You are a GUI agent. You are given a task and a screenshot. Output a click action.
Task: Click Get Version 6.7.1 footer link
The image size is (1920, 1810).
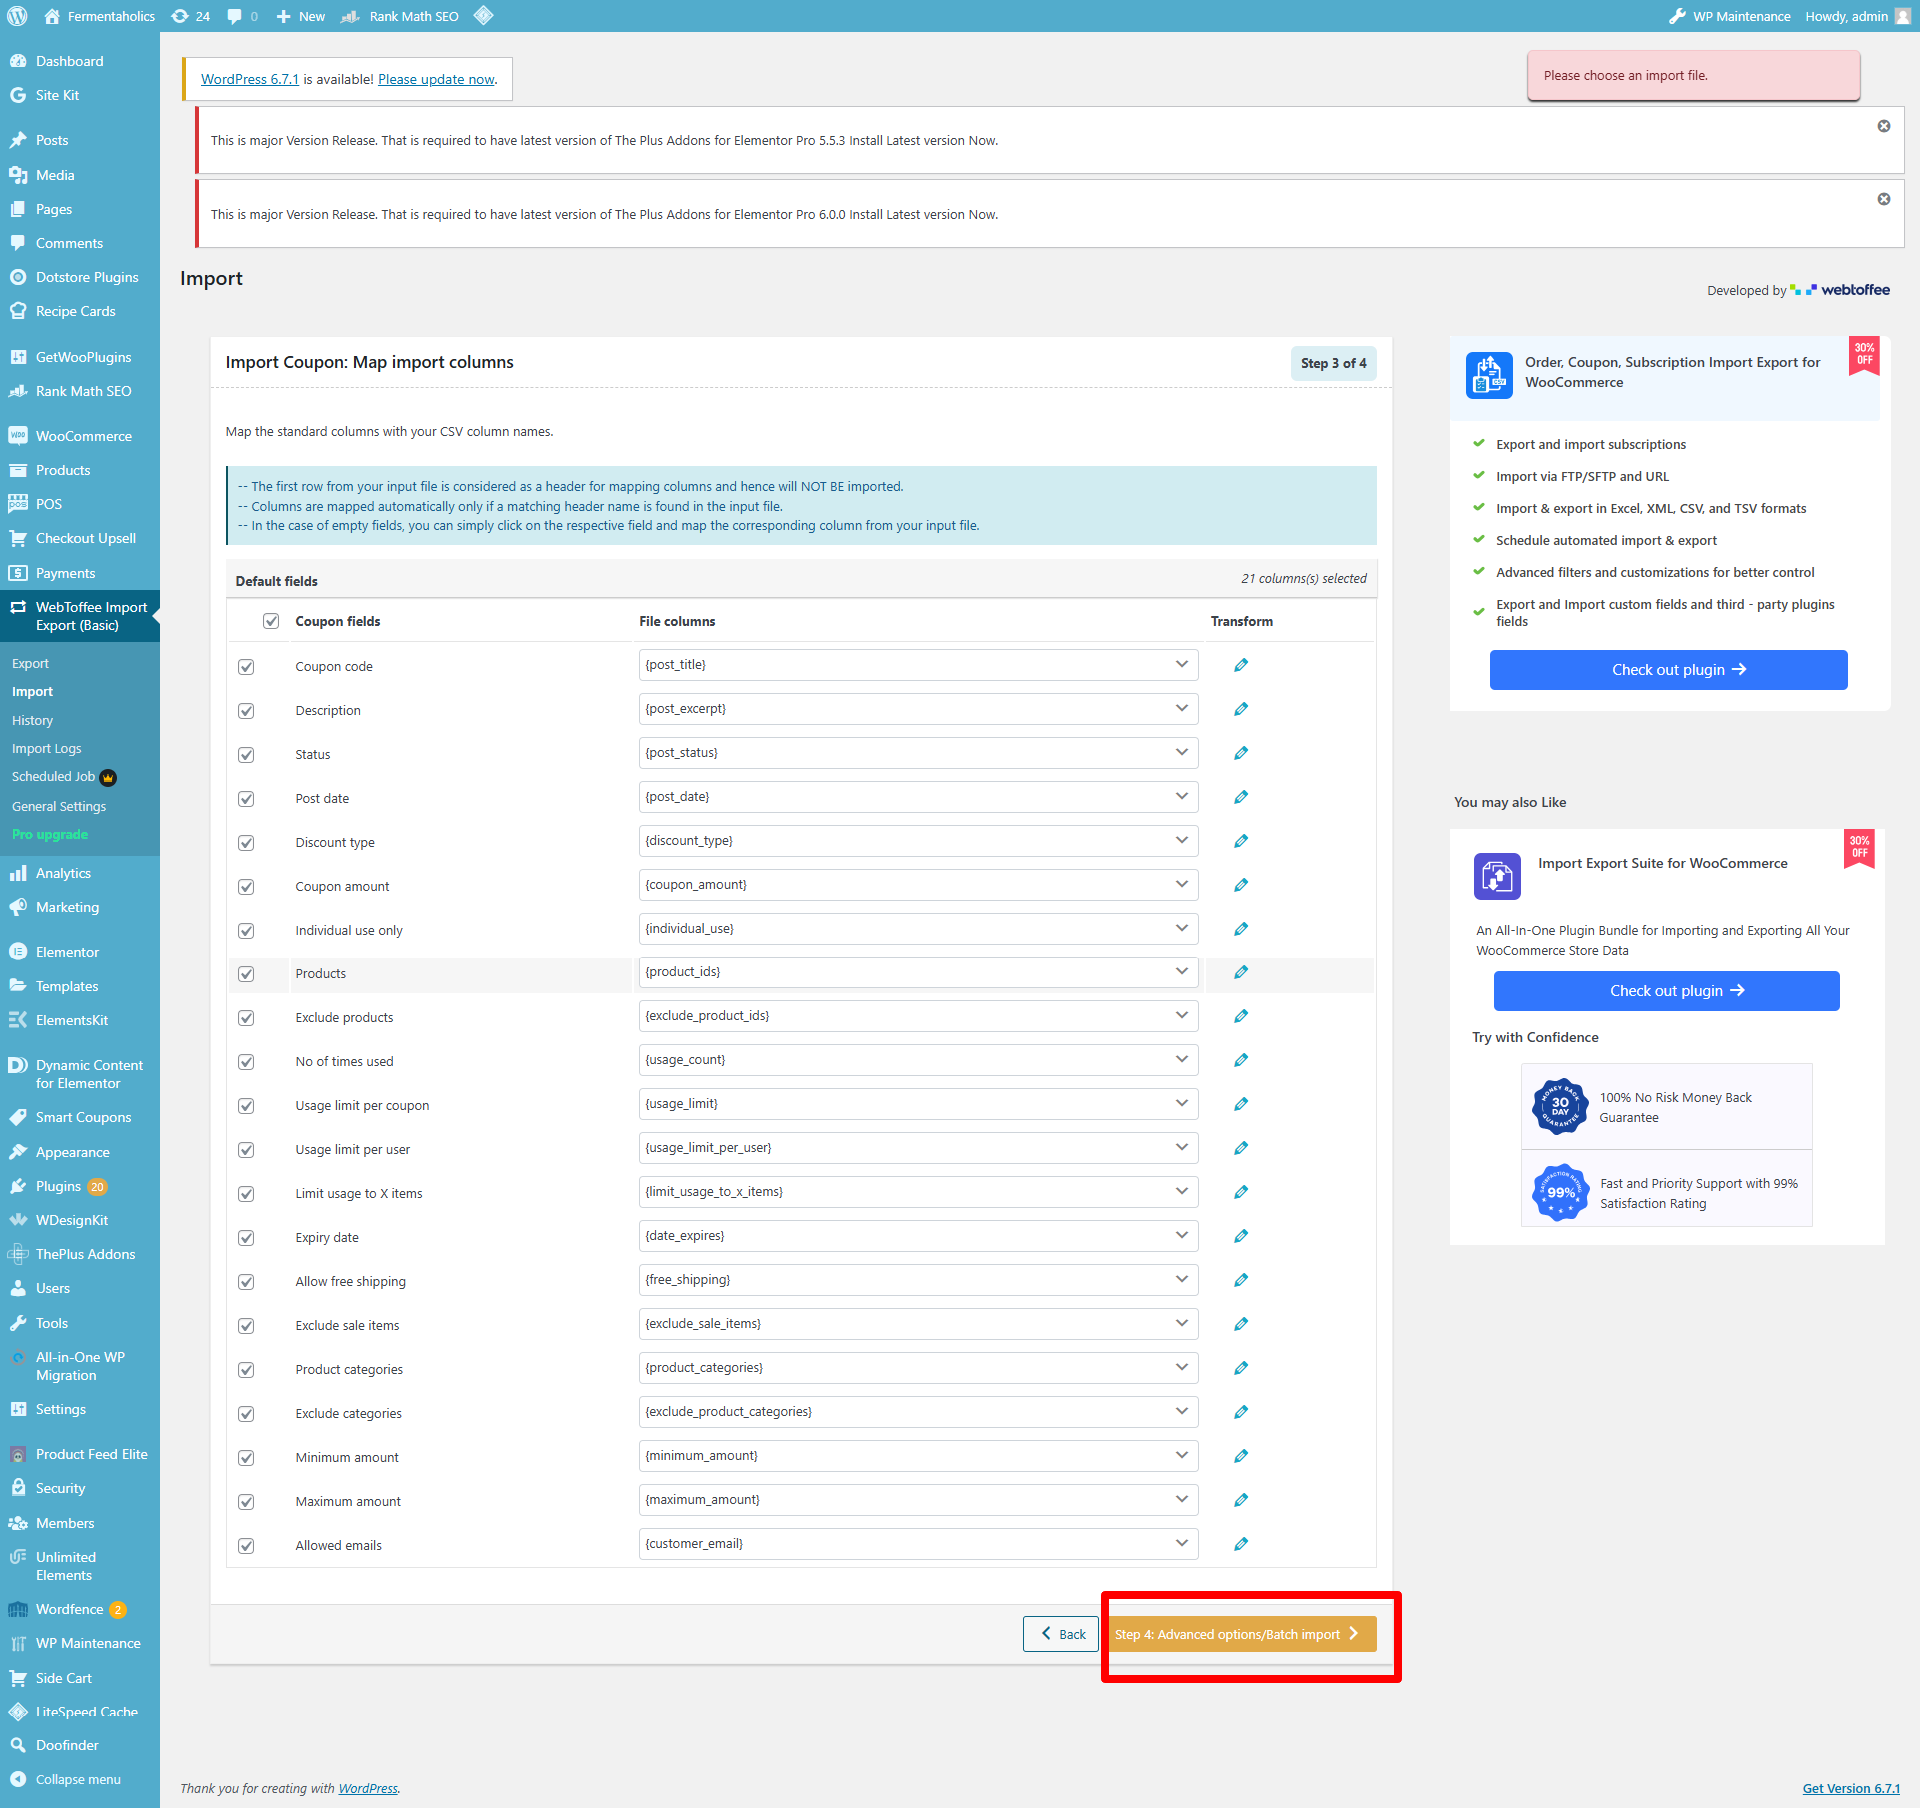point(1851,1789)
